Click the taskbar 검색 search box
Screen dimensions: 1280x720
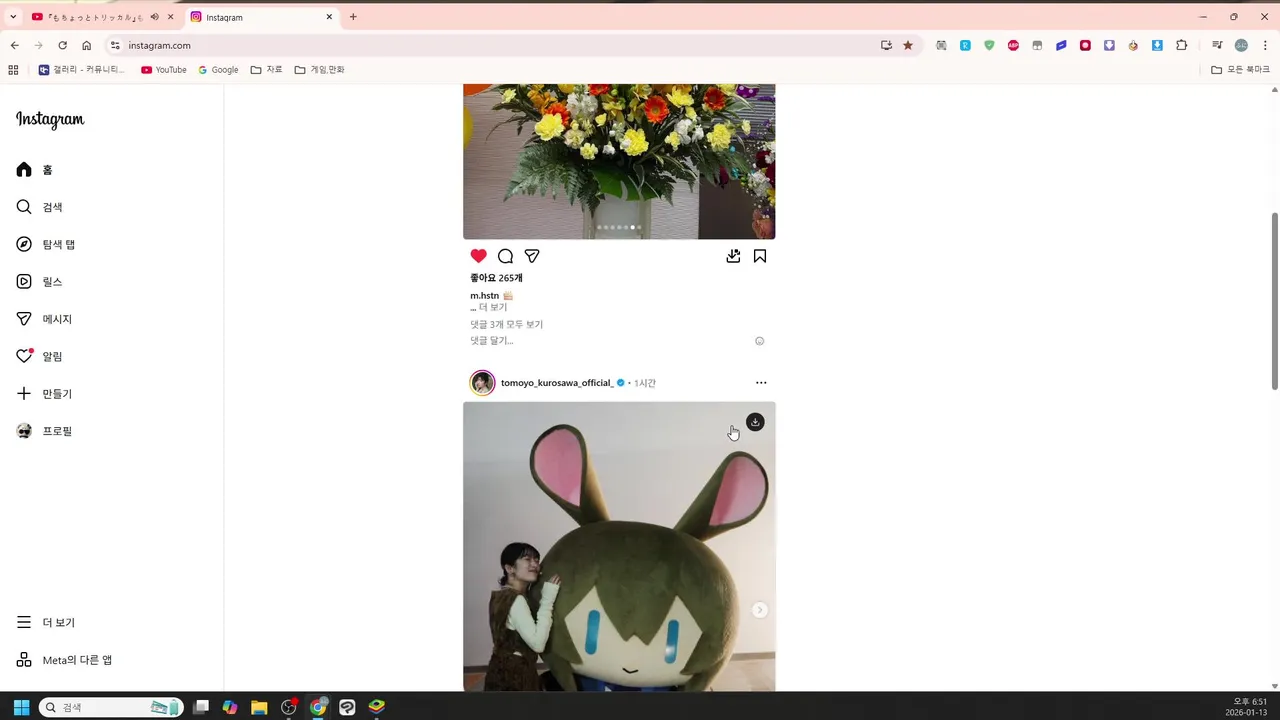(111, 707)
